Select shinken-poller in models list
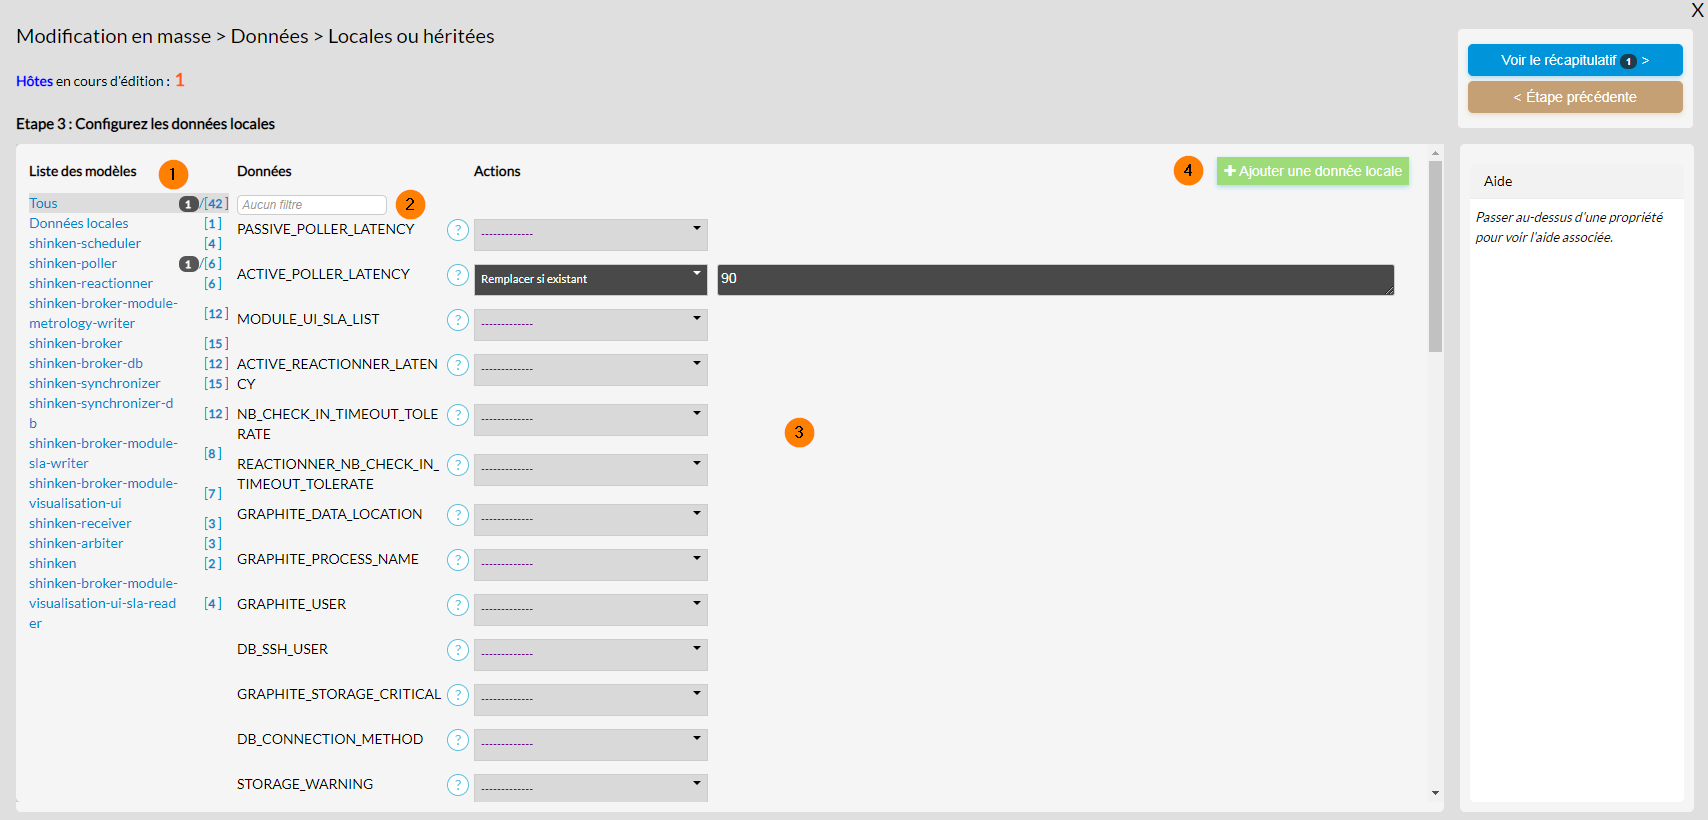This screenshot has height=820, width=1708. point(73,263)
